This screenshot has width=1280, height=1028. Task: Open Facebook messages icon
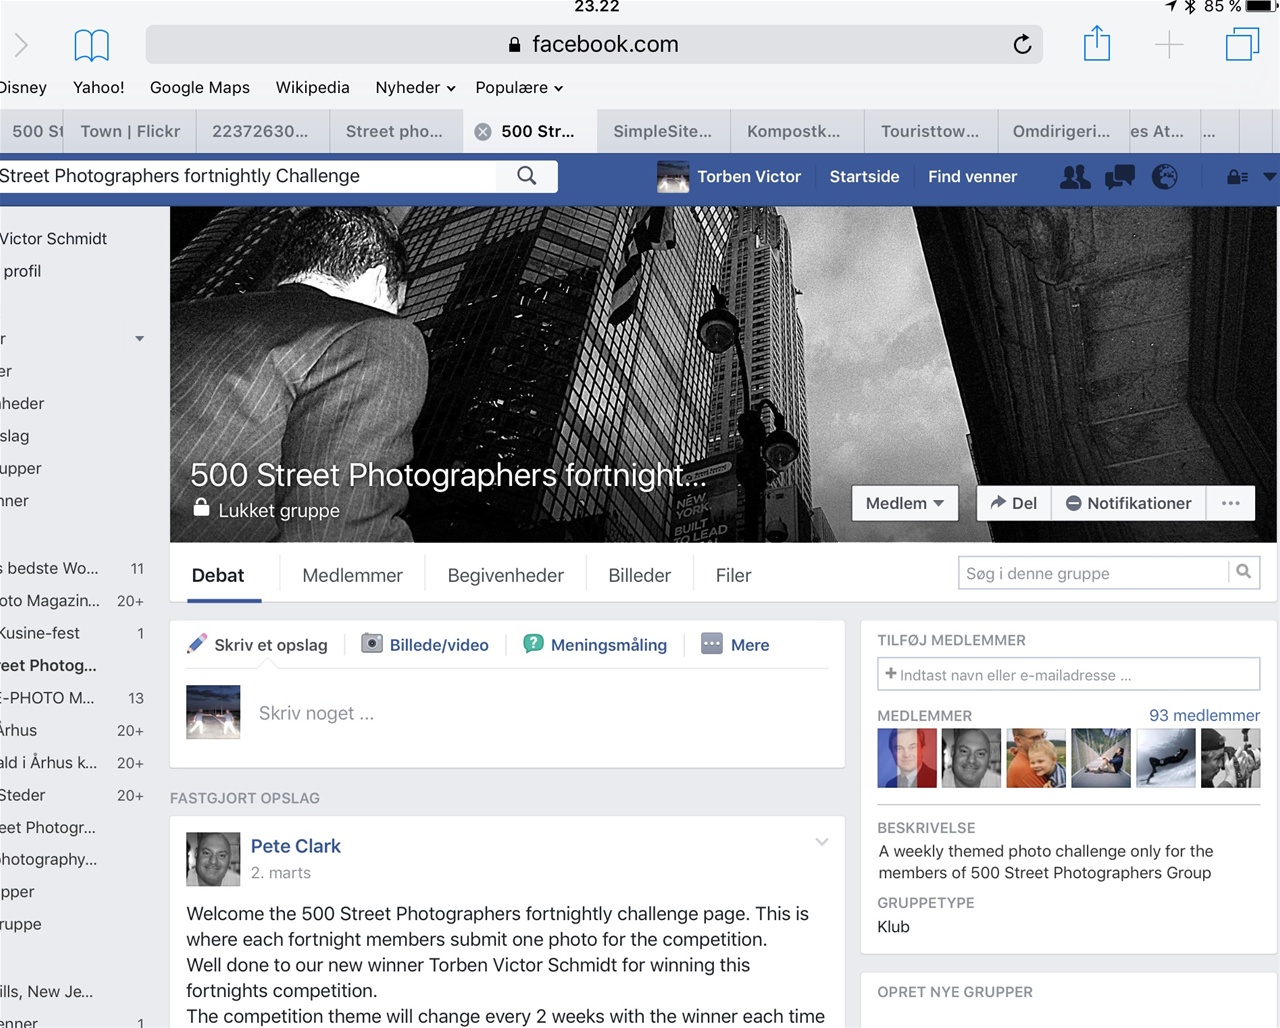1120,177
